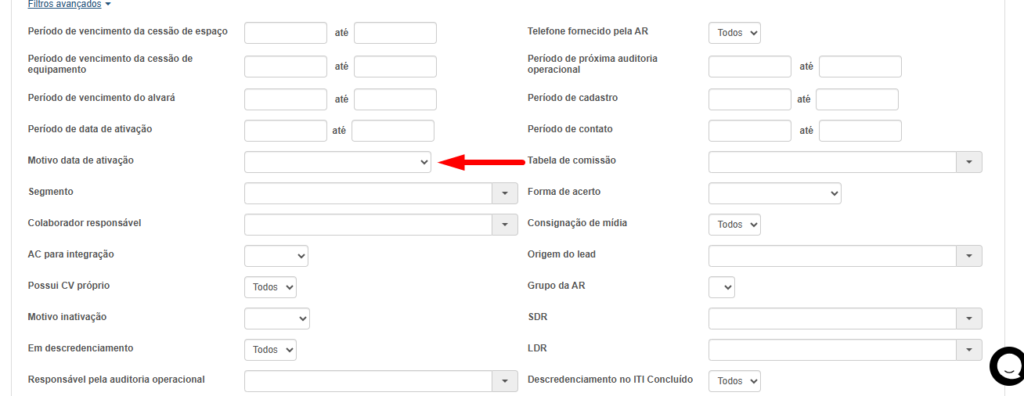Click end date for próxima auditoria operacional

[860, 67]
